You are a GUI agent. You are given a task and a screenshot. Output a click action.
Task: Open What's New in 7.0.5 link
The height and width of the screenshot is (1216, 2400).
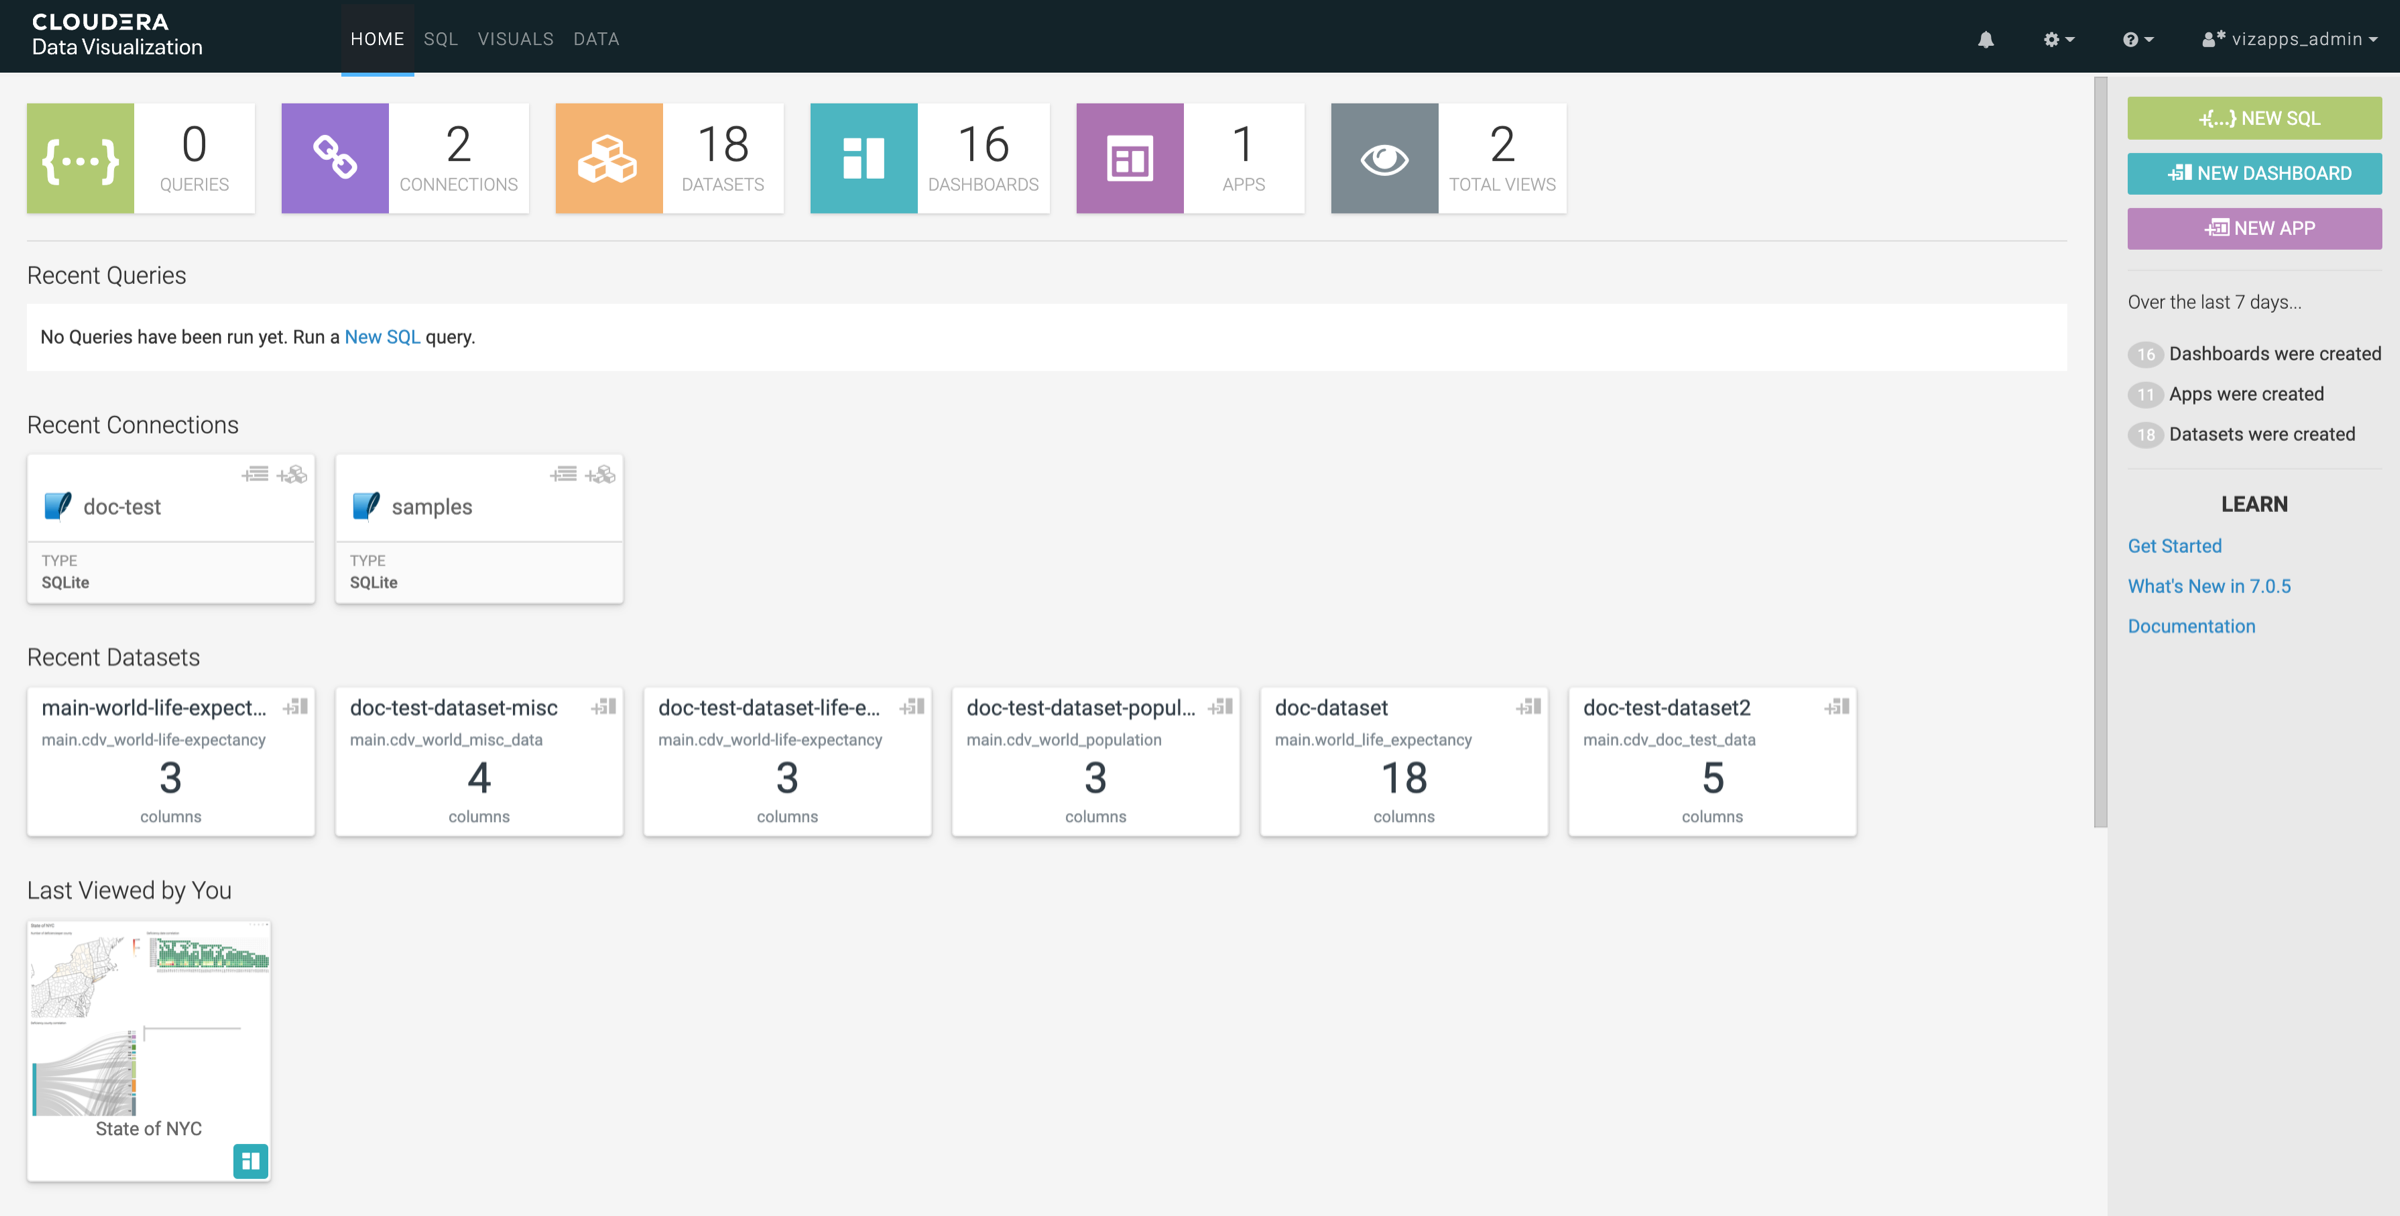click(x=2209, y=586)
